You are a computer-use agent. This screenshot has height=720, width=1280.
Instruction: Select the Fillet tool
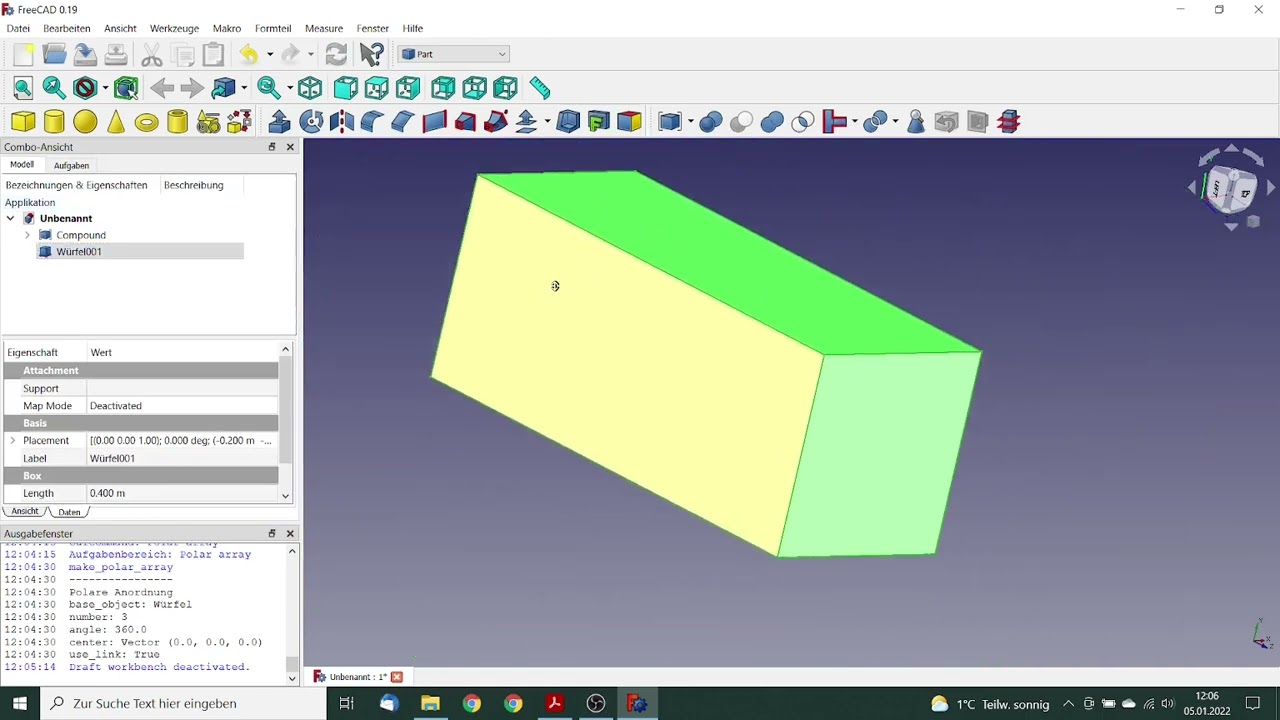(x=372, y=122)
